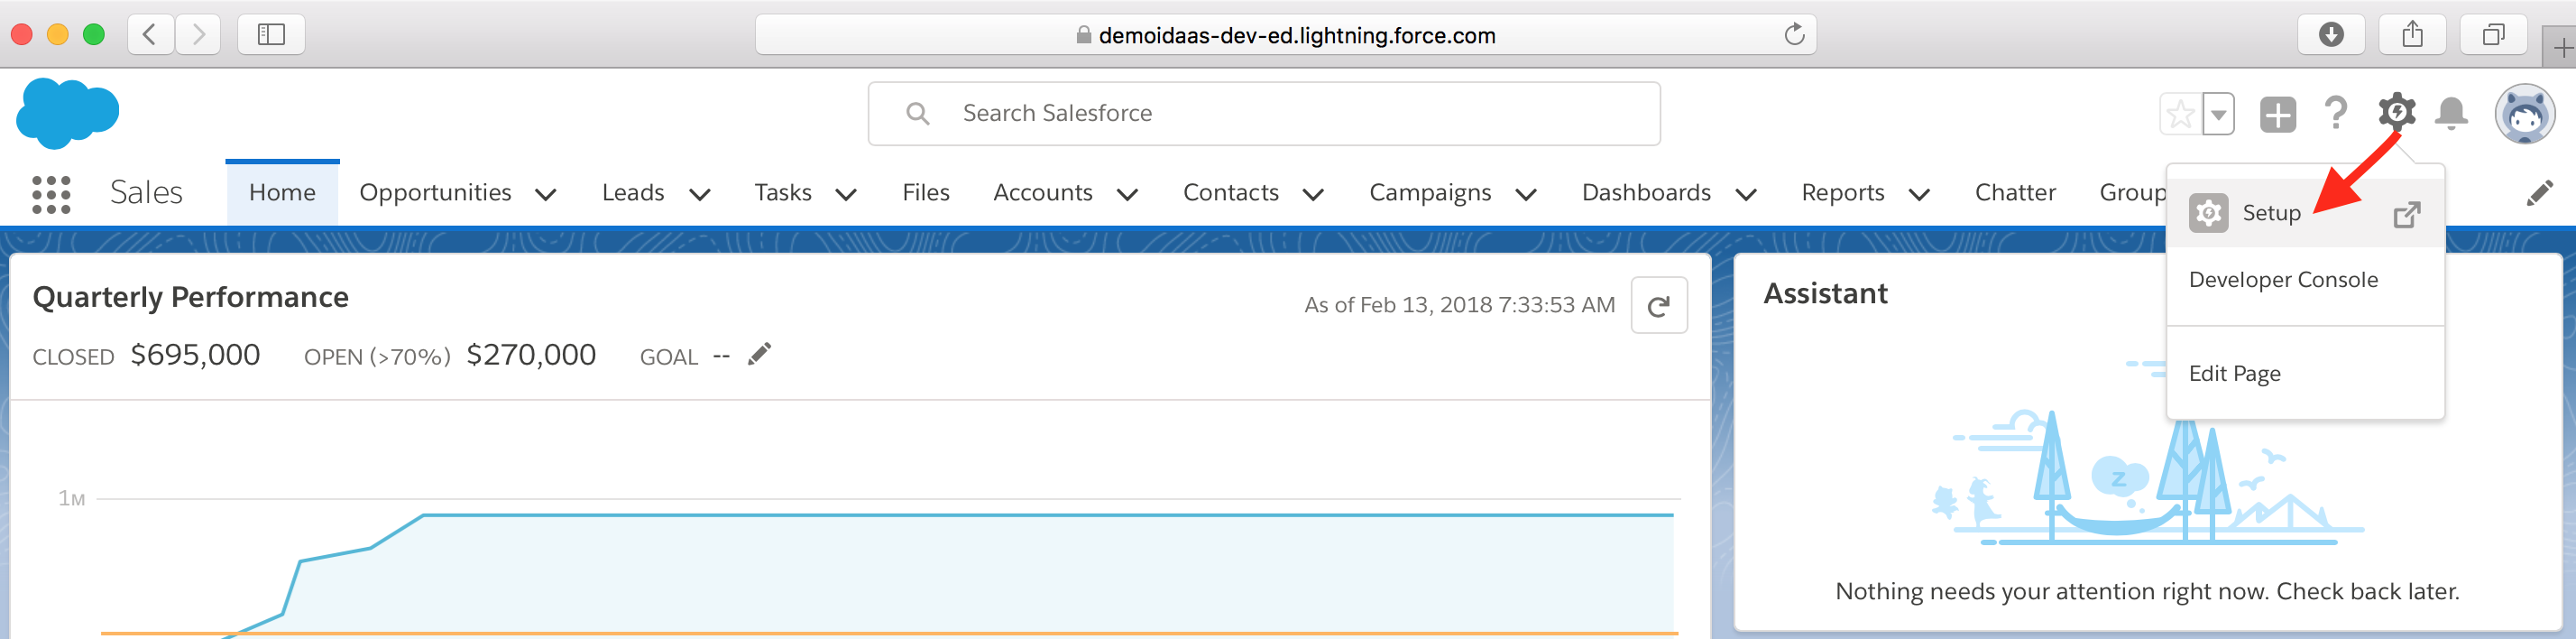
Task: Edit the GOAL with pencil icon
Action: pyautogui.click(x=759, y=355)
